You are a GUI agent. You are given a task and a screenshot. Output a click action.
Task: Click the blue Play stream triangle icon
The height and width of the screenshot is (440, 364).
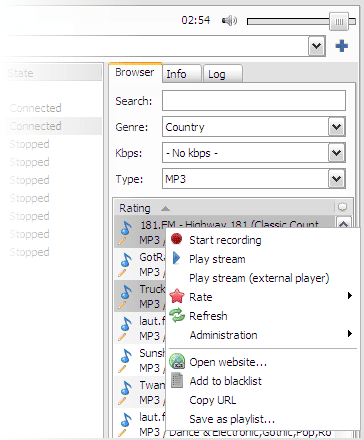coord(177,258)
